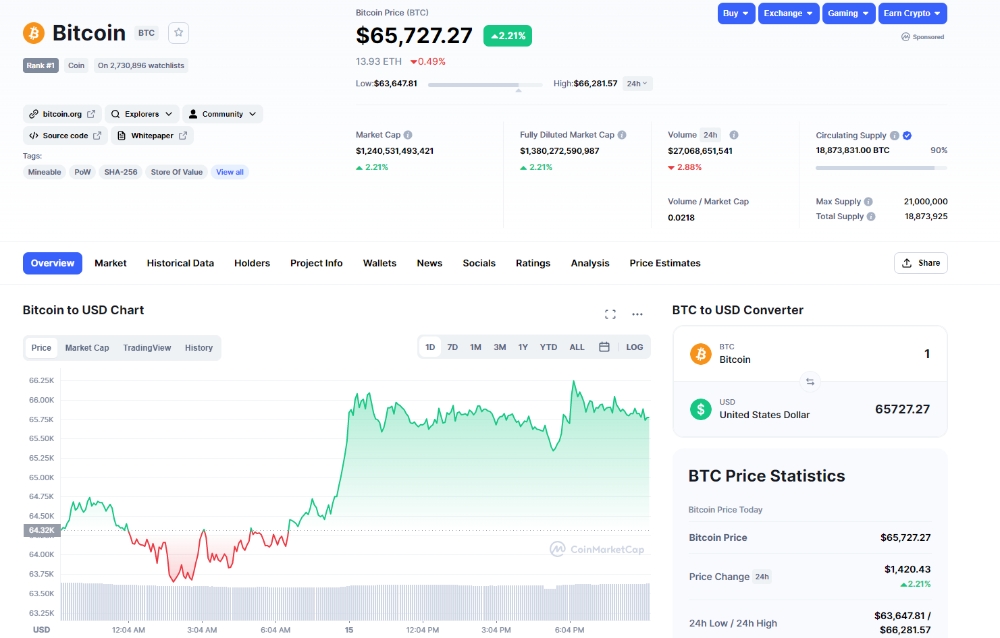Switch to the Holders tab

[x=252, y=263]
